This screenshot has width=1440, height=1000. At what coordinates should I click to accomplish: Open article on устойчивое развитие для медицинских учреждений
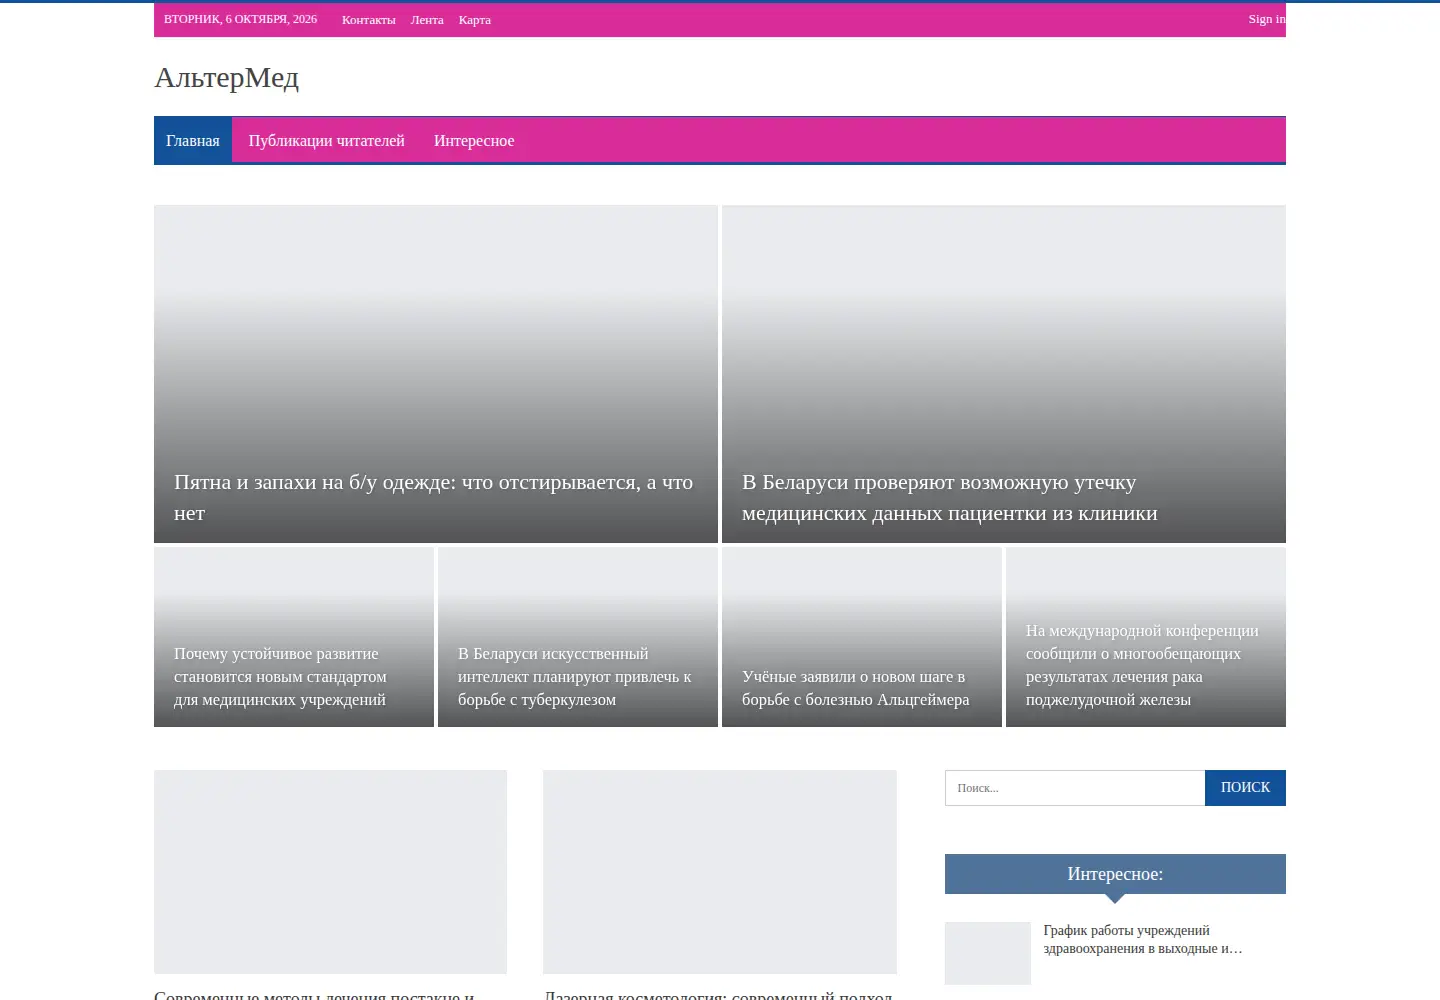pyautogui.click(x=280, y=676)
